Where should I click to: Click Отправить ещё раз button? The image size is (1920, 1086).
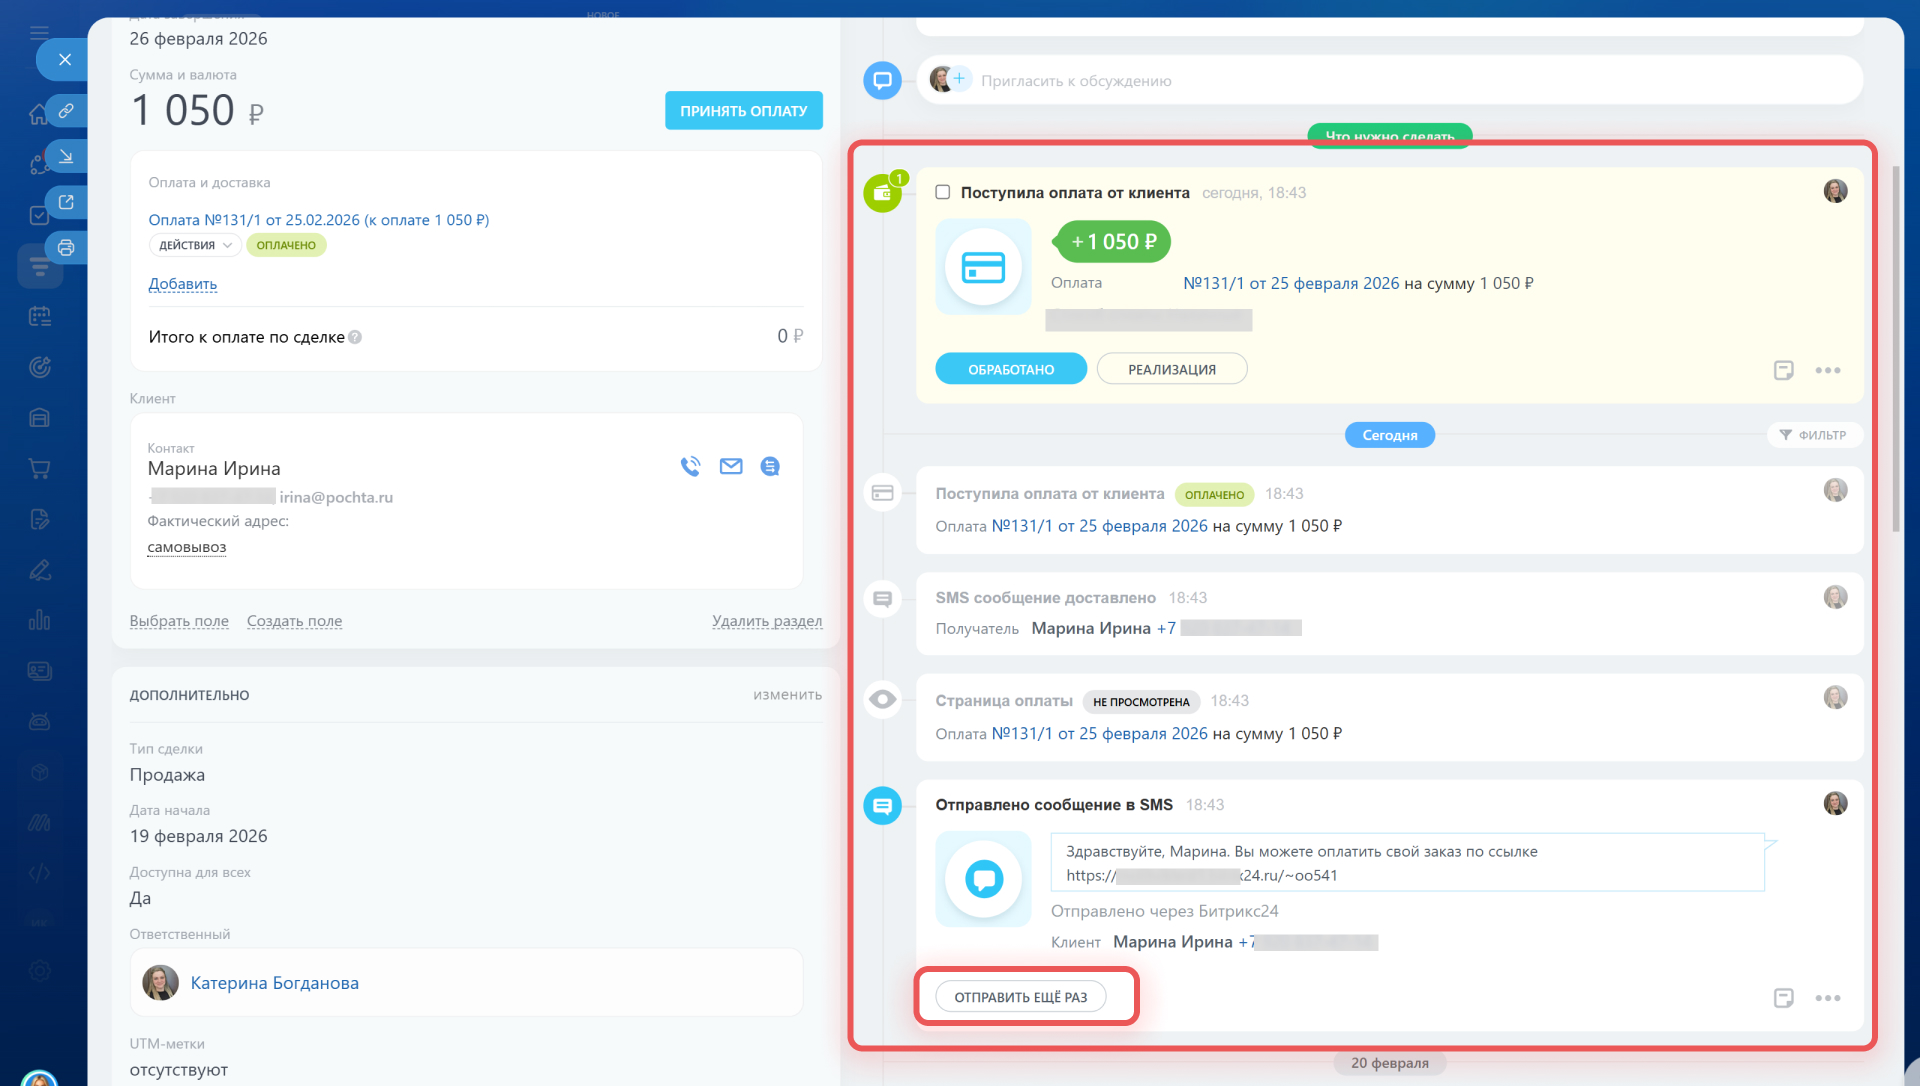tap(1020, 997)
